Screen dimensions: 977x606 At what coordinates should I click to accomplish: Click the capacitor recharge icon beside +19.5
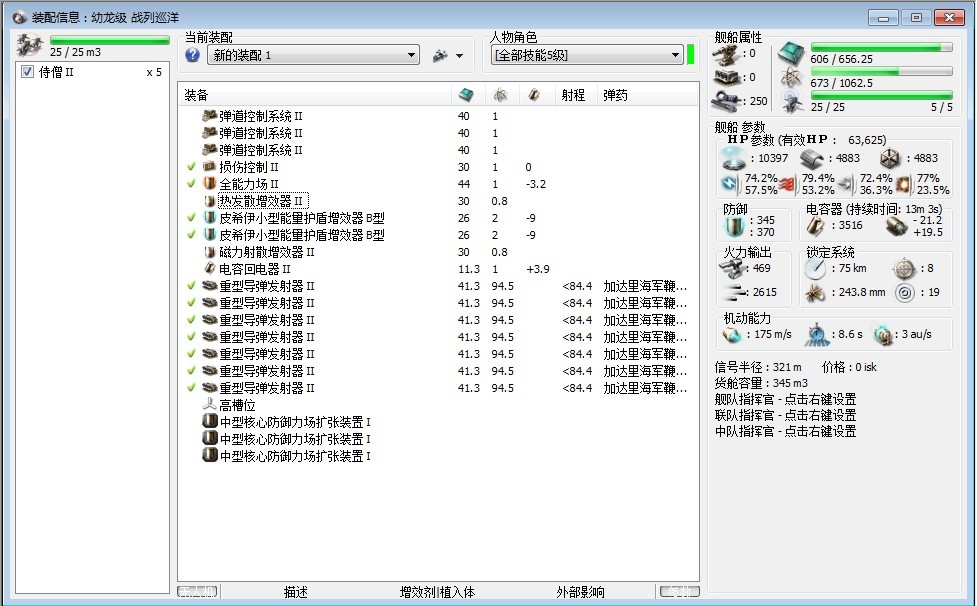[897, 227]
